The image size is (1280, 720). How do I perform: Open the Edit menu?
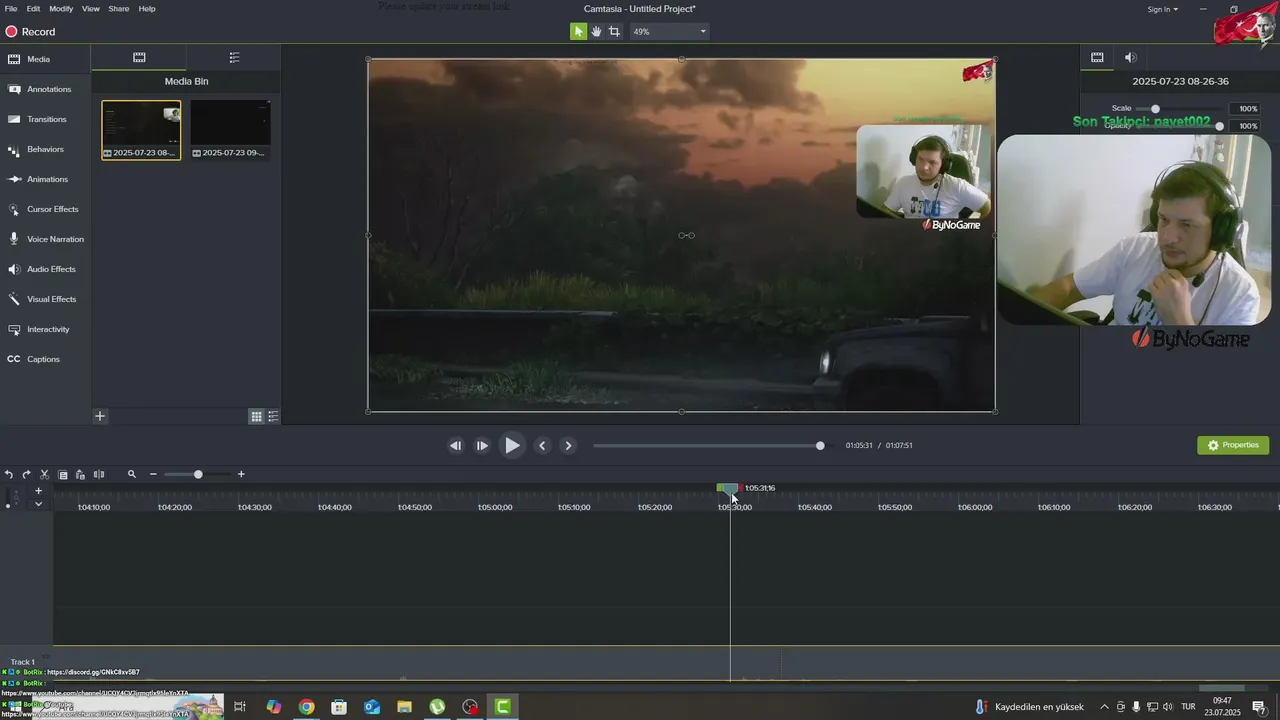(33, 9)
